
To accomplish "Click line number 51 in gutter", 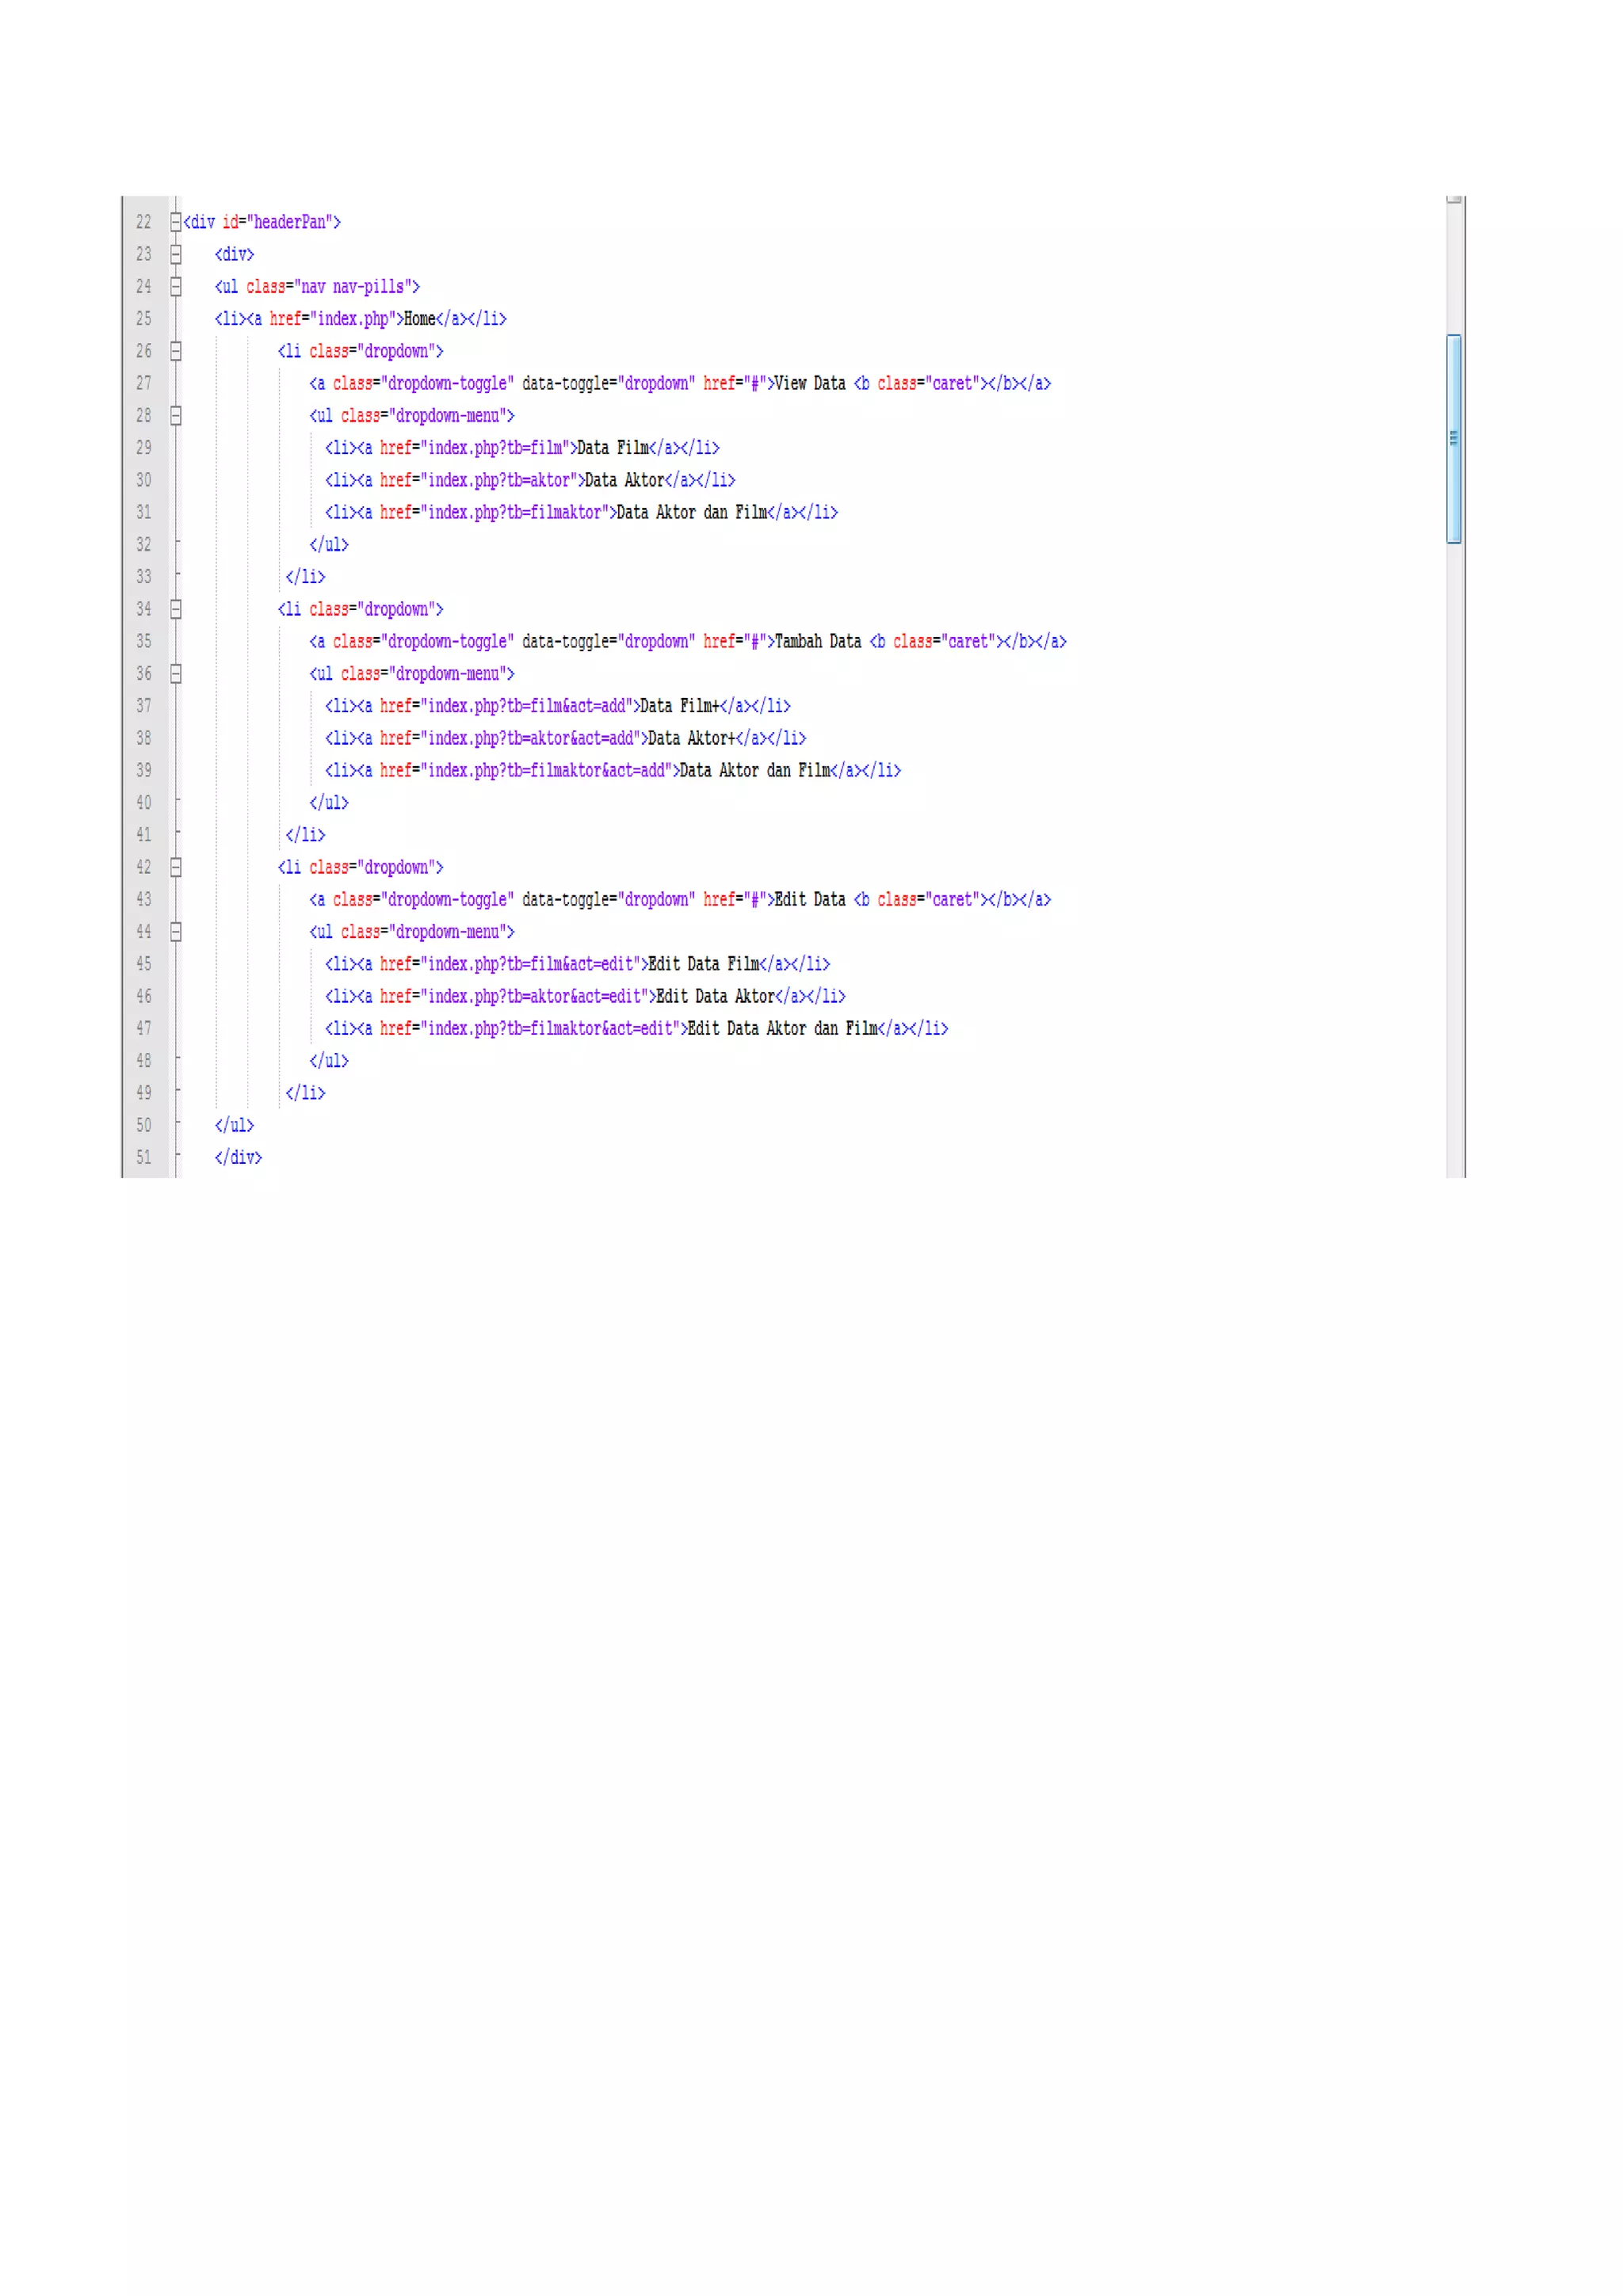I will tap(144, 1157).
